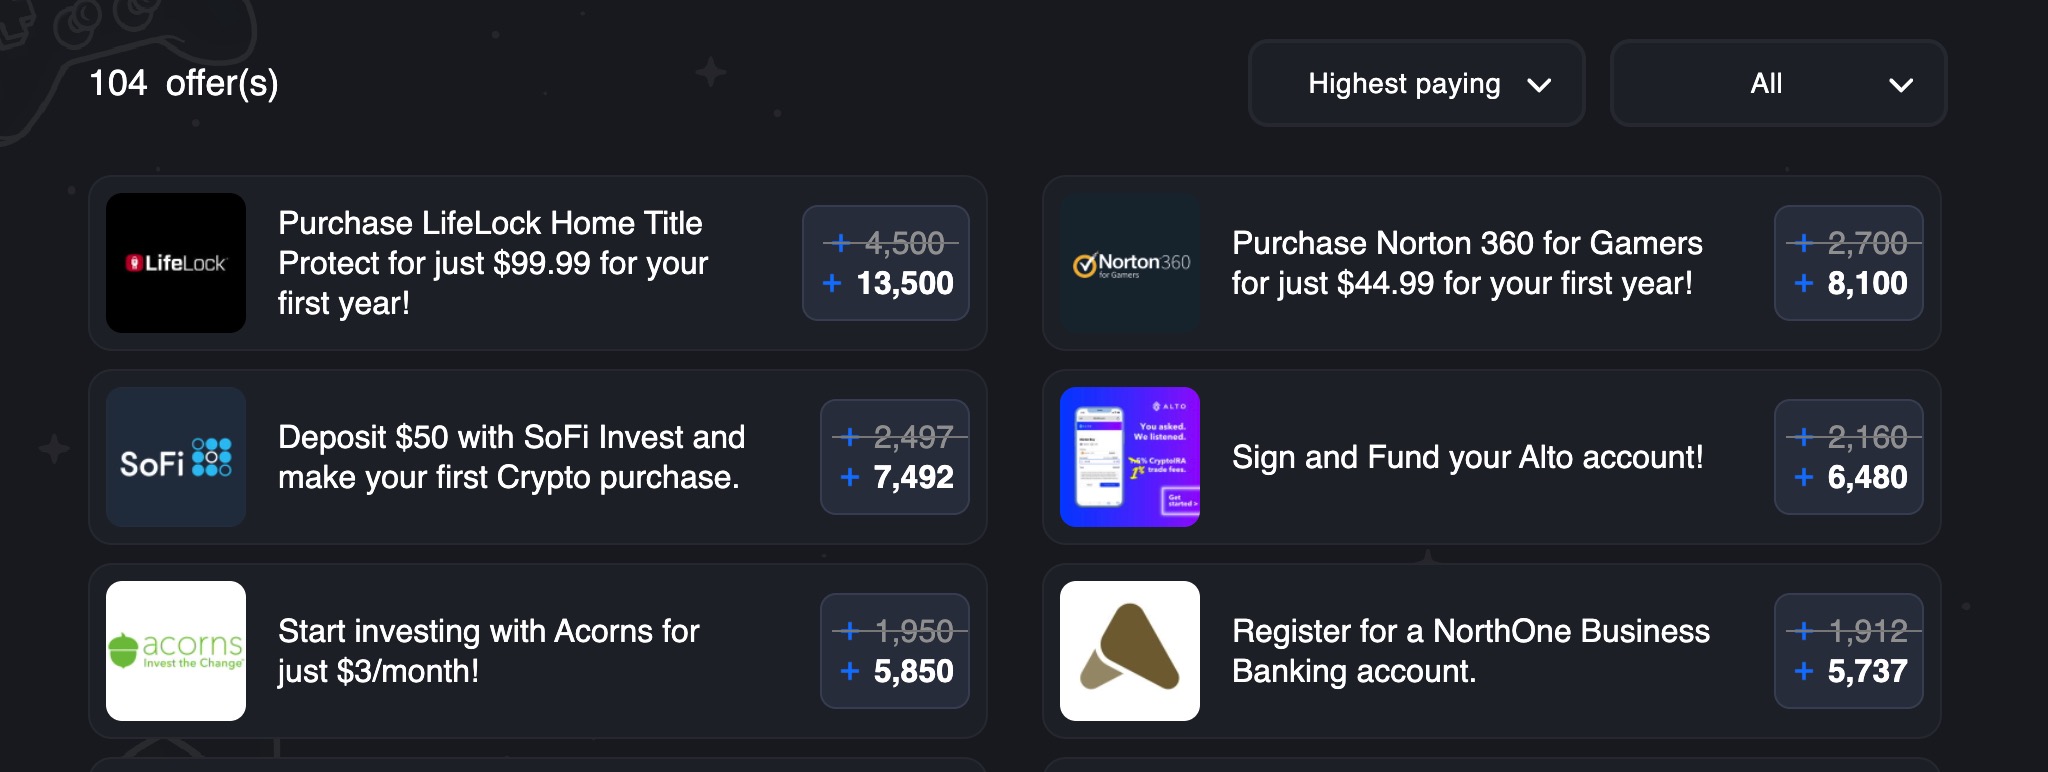Open the Highest paying sort dropdown
2048x772 pixels.
tap(1415, 84)
